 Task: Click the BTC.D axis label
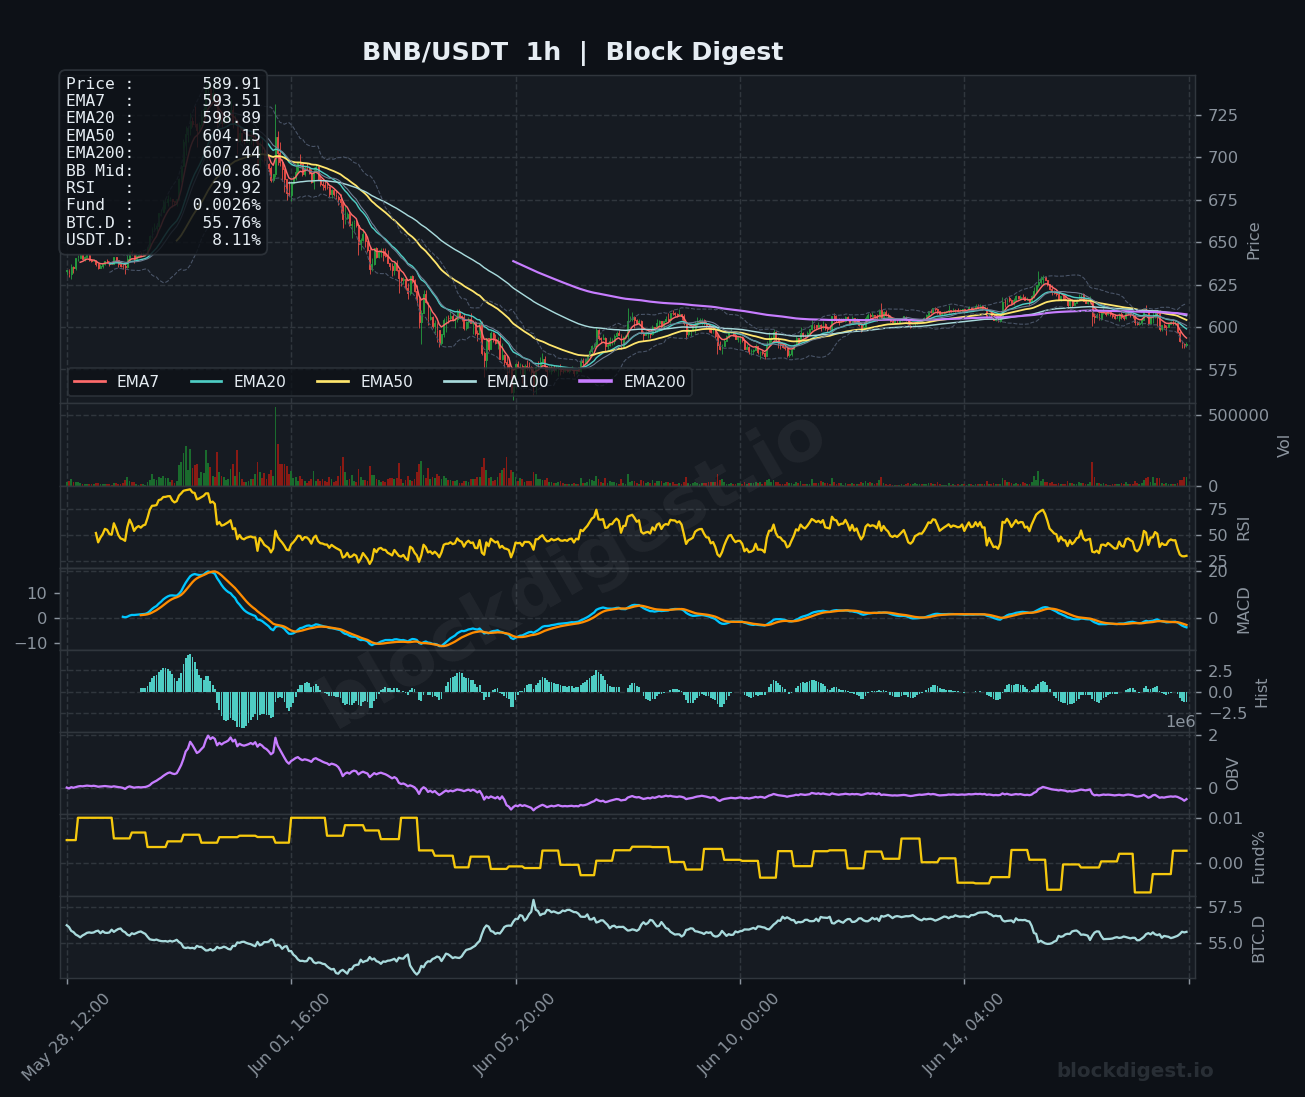(1259, 940)
